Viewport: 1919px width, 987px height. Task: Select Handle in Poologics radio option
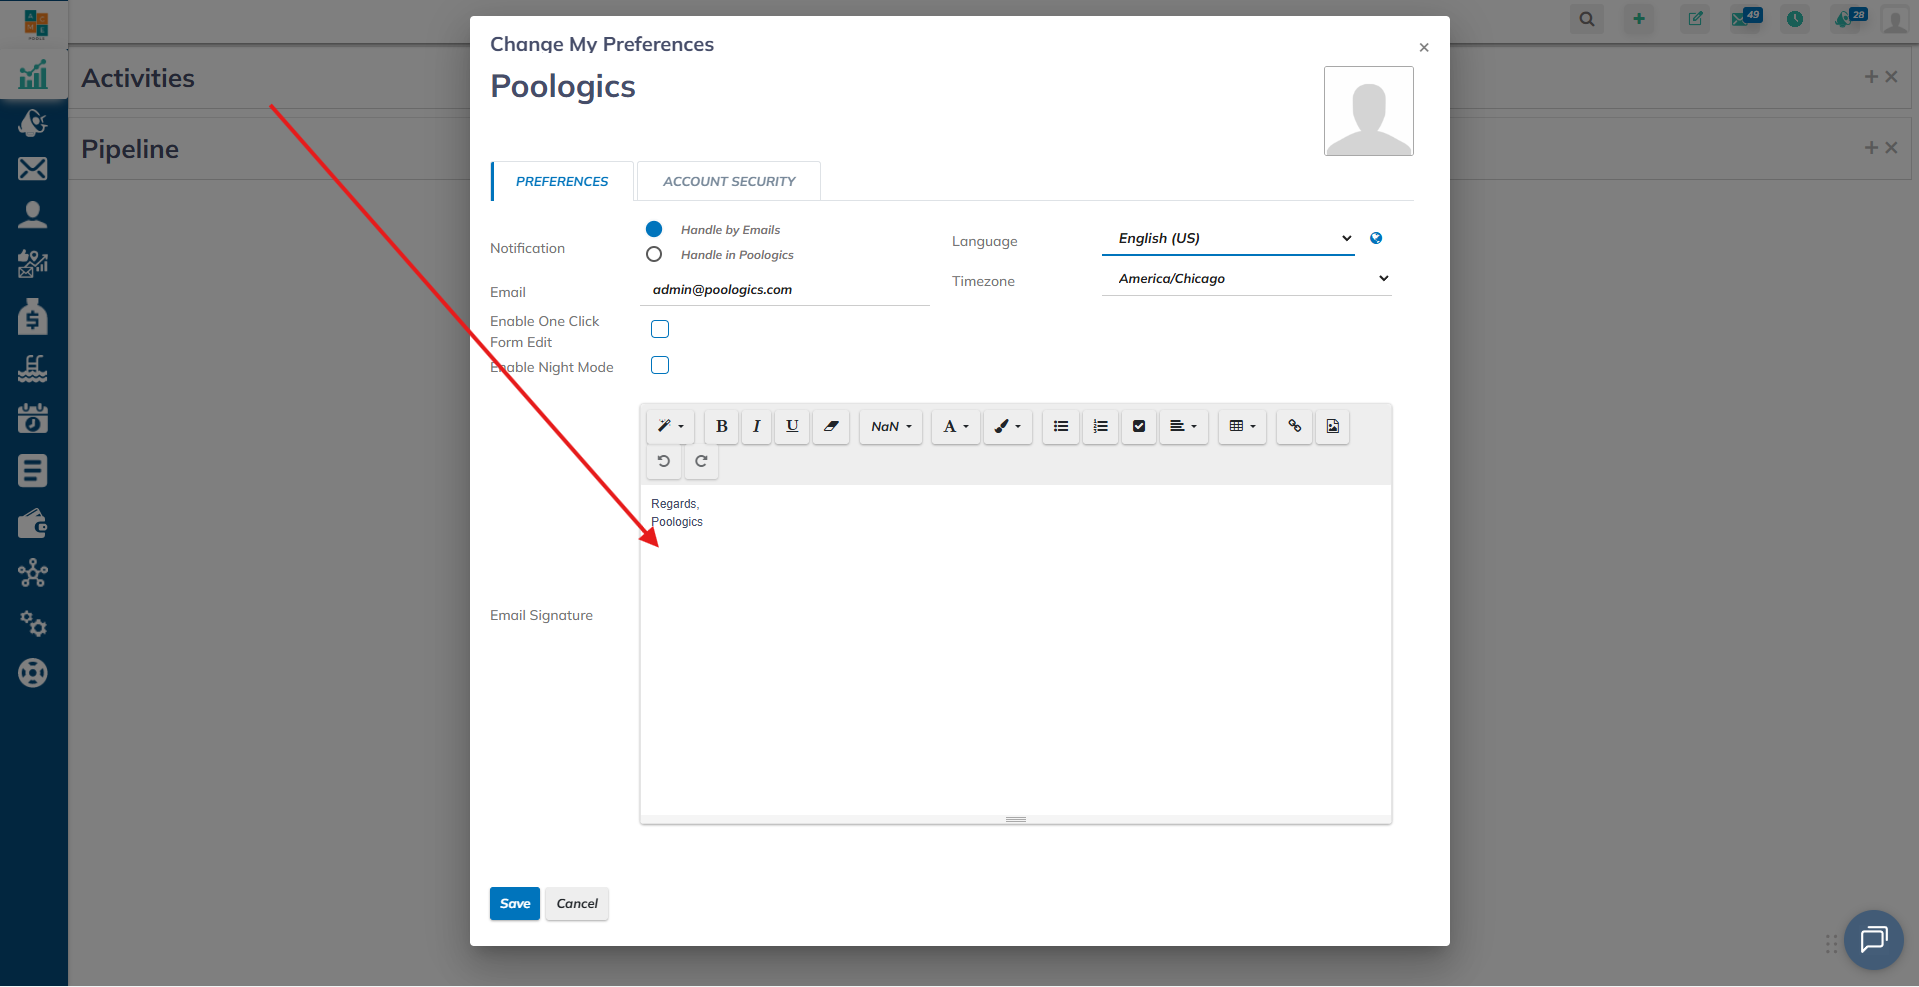pyautogui.click(x=654, y=255)
